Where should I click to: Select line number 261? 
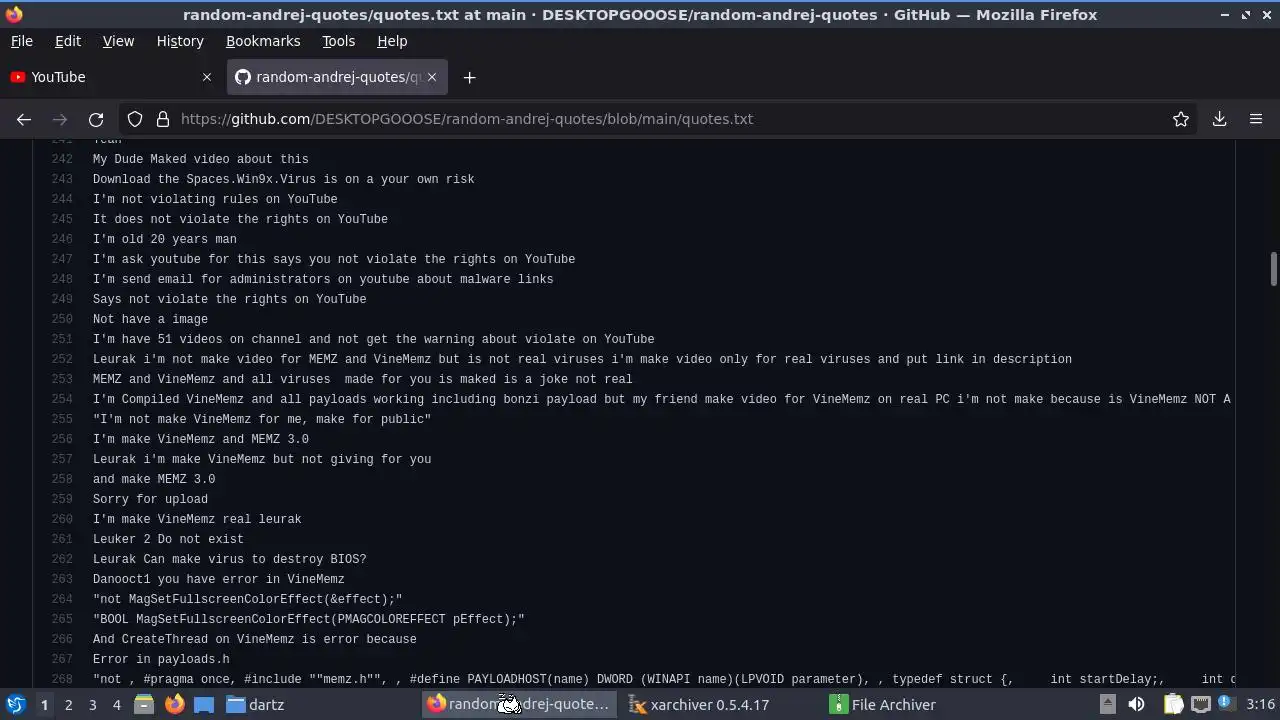click(x=62, y=539)
